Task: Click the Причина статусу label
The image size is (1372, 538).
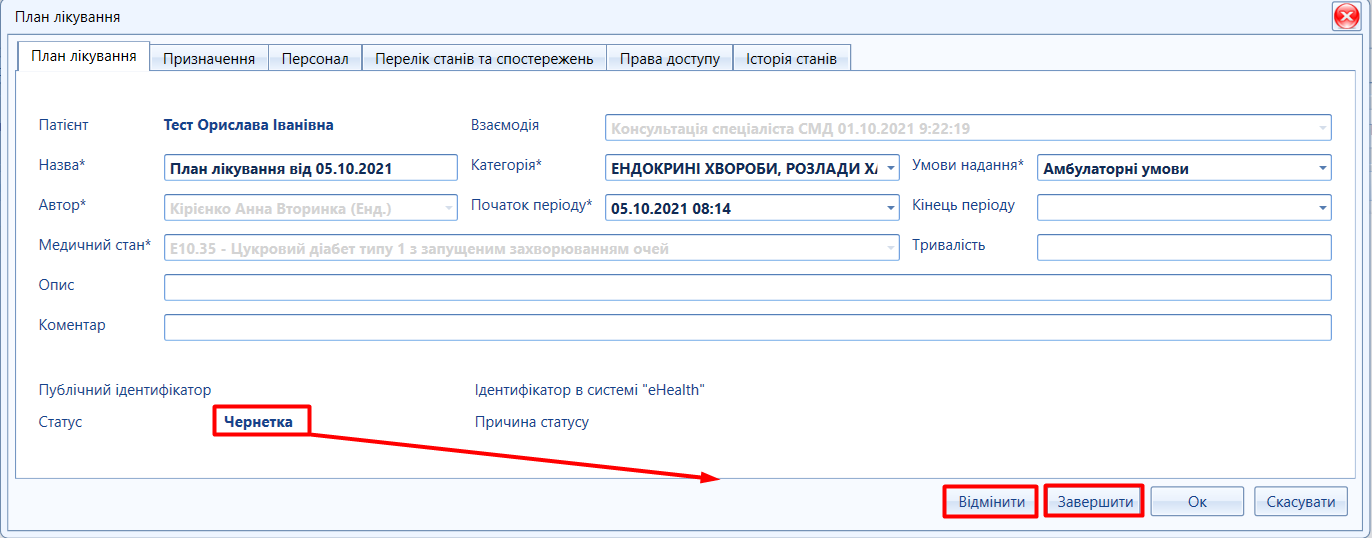Action: tap(532, 422)
